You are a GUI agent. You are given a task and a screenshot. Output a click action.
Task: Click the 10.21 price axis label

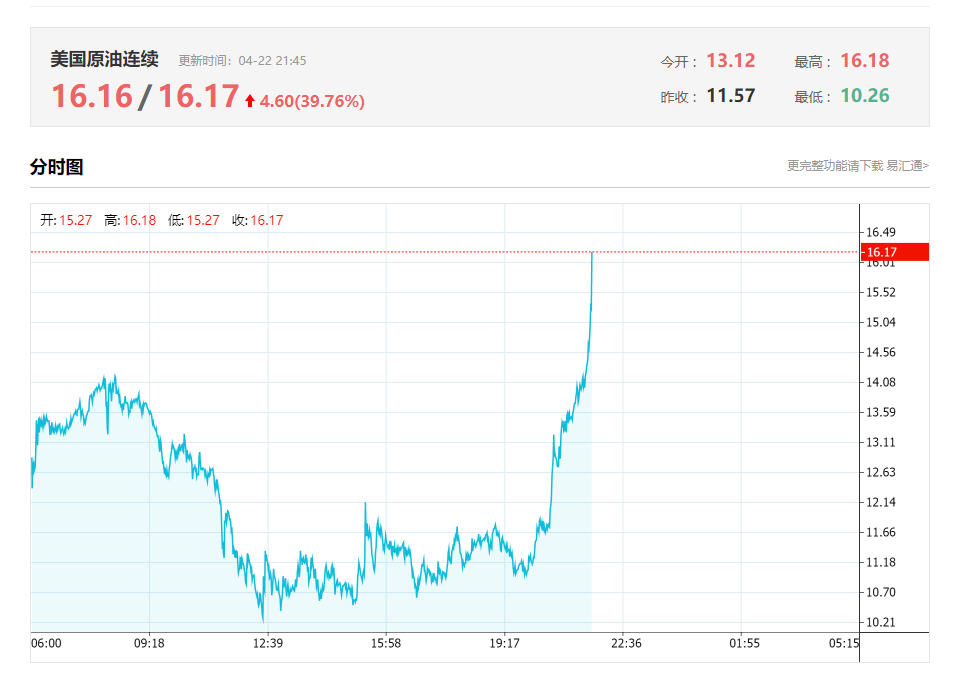[x=881, y=622]
